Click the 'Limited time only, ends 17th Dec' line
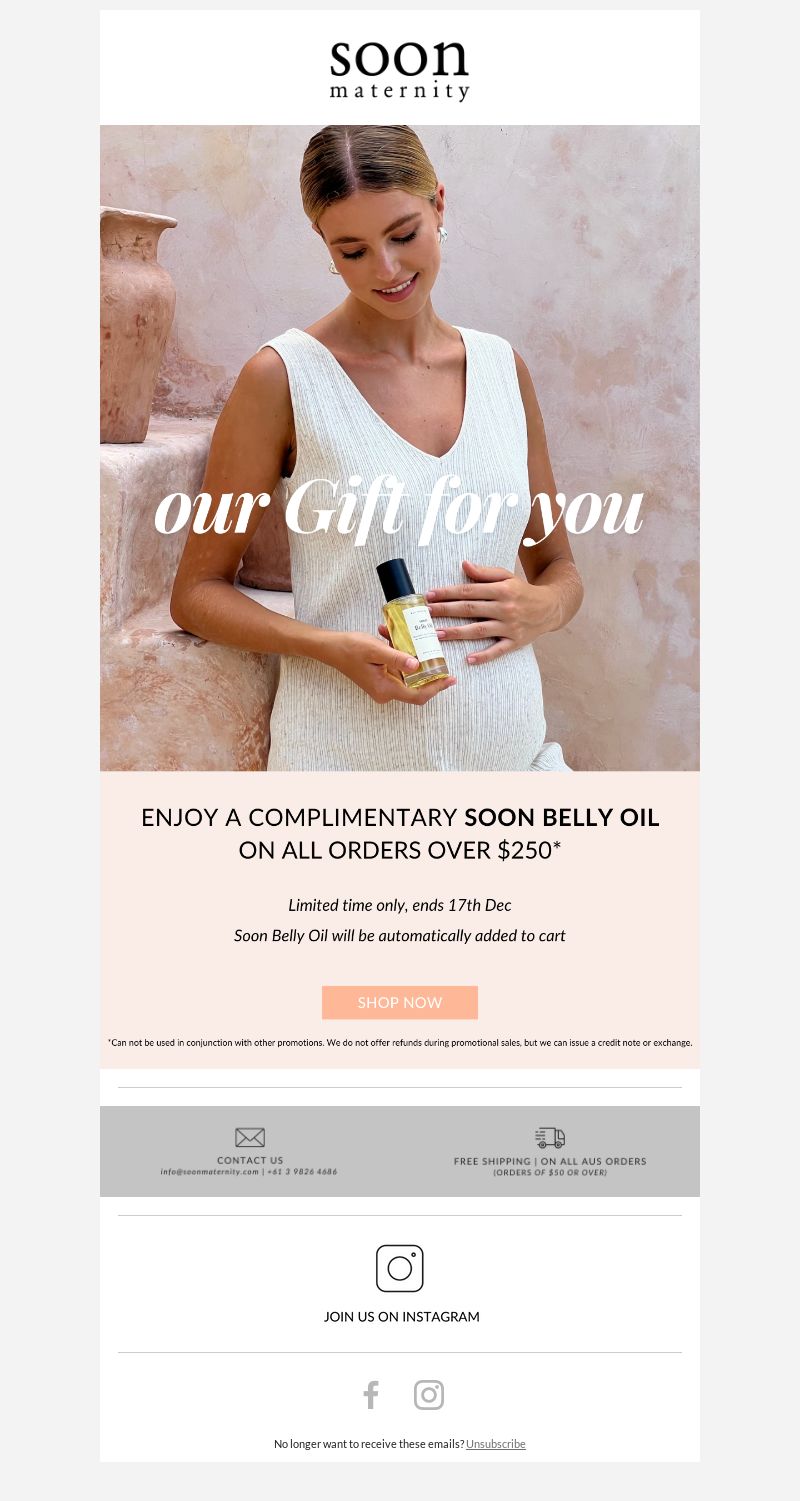Image resolution: width=800 pixels, height=1501 pixels. pos(400,905)
